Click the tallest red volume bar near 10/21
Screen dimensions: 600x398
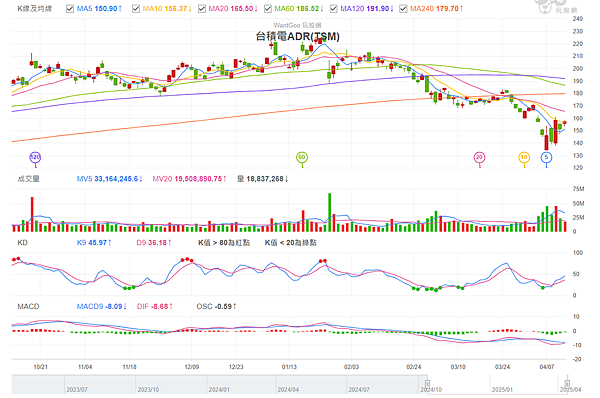tap(32, 214)
